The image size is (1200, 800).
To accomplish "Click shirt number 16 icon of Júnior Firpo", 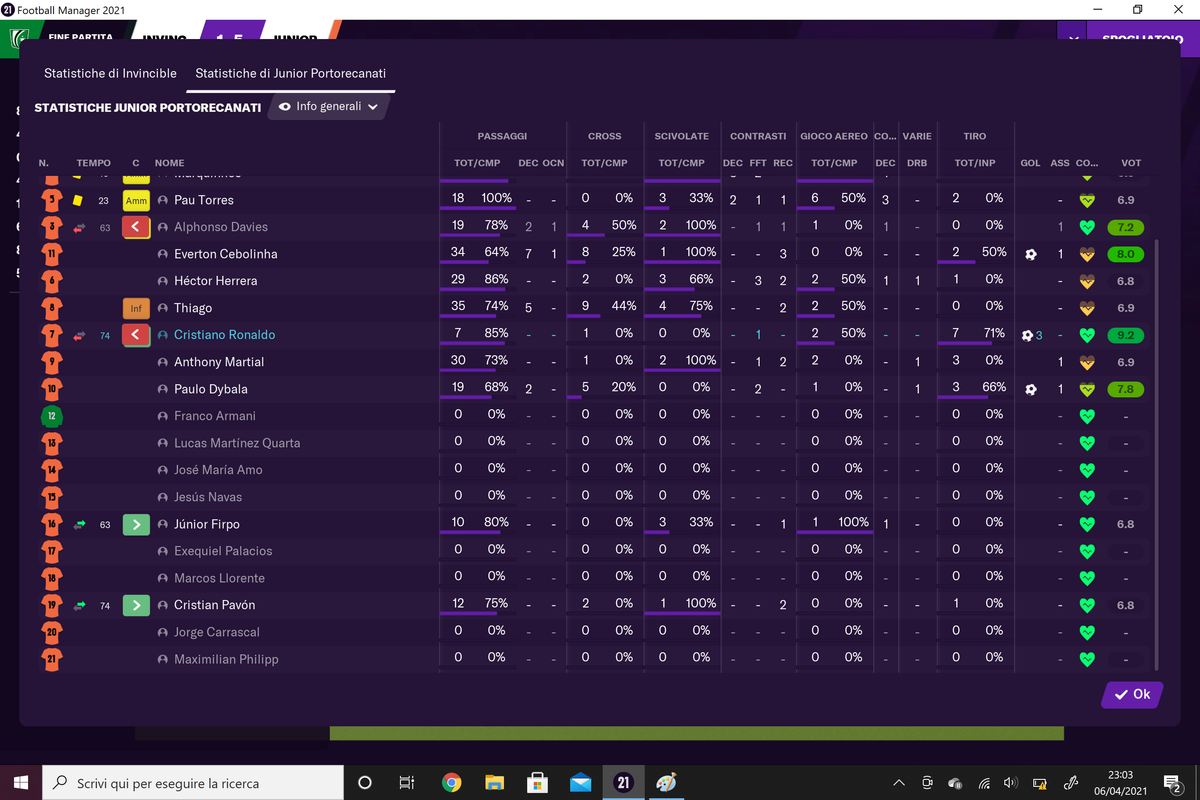I will [51, 524].
